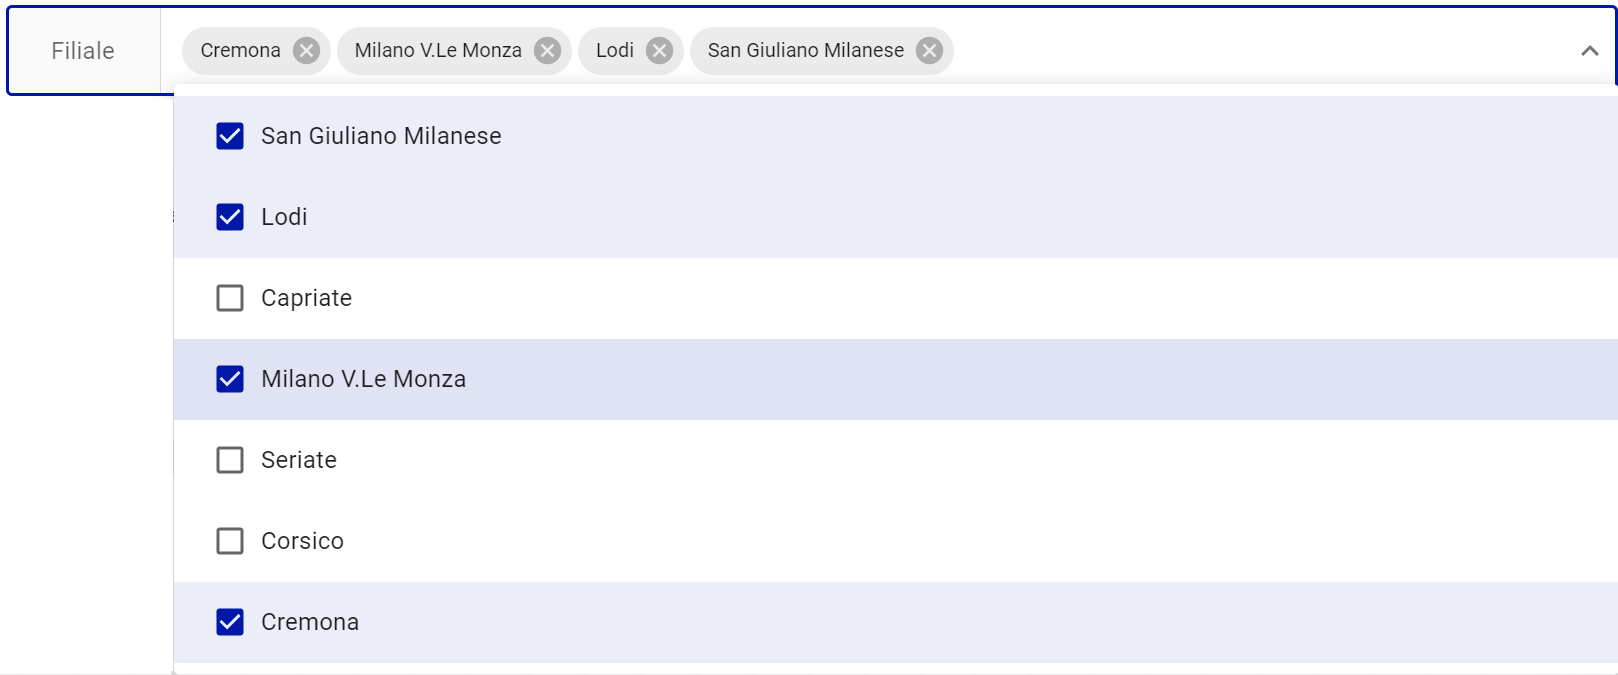
Task: Check the Seriate checkbox
Action: 230,460
